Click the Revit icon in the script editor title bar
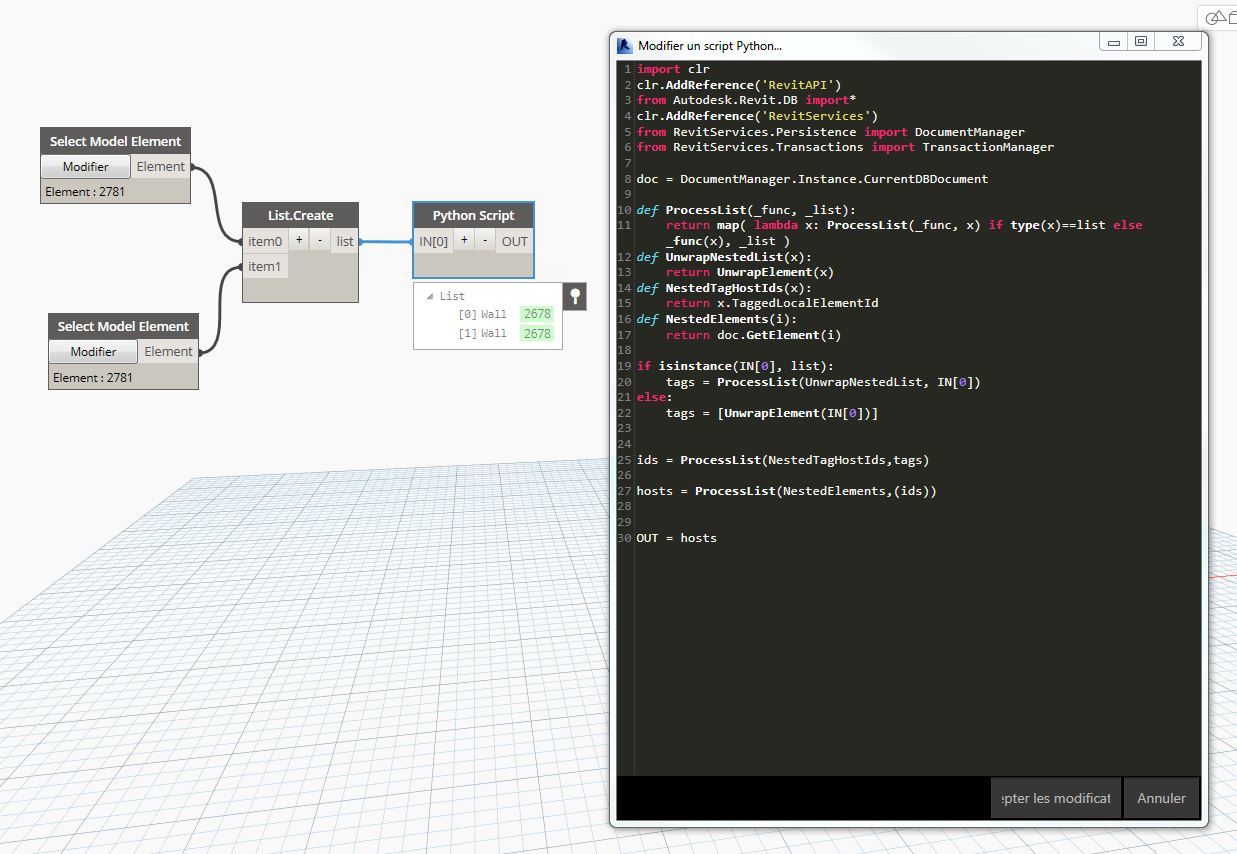1237x854 pixels. [625, 45]
